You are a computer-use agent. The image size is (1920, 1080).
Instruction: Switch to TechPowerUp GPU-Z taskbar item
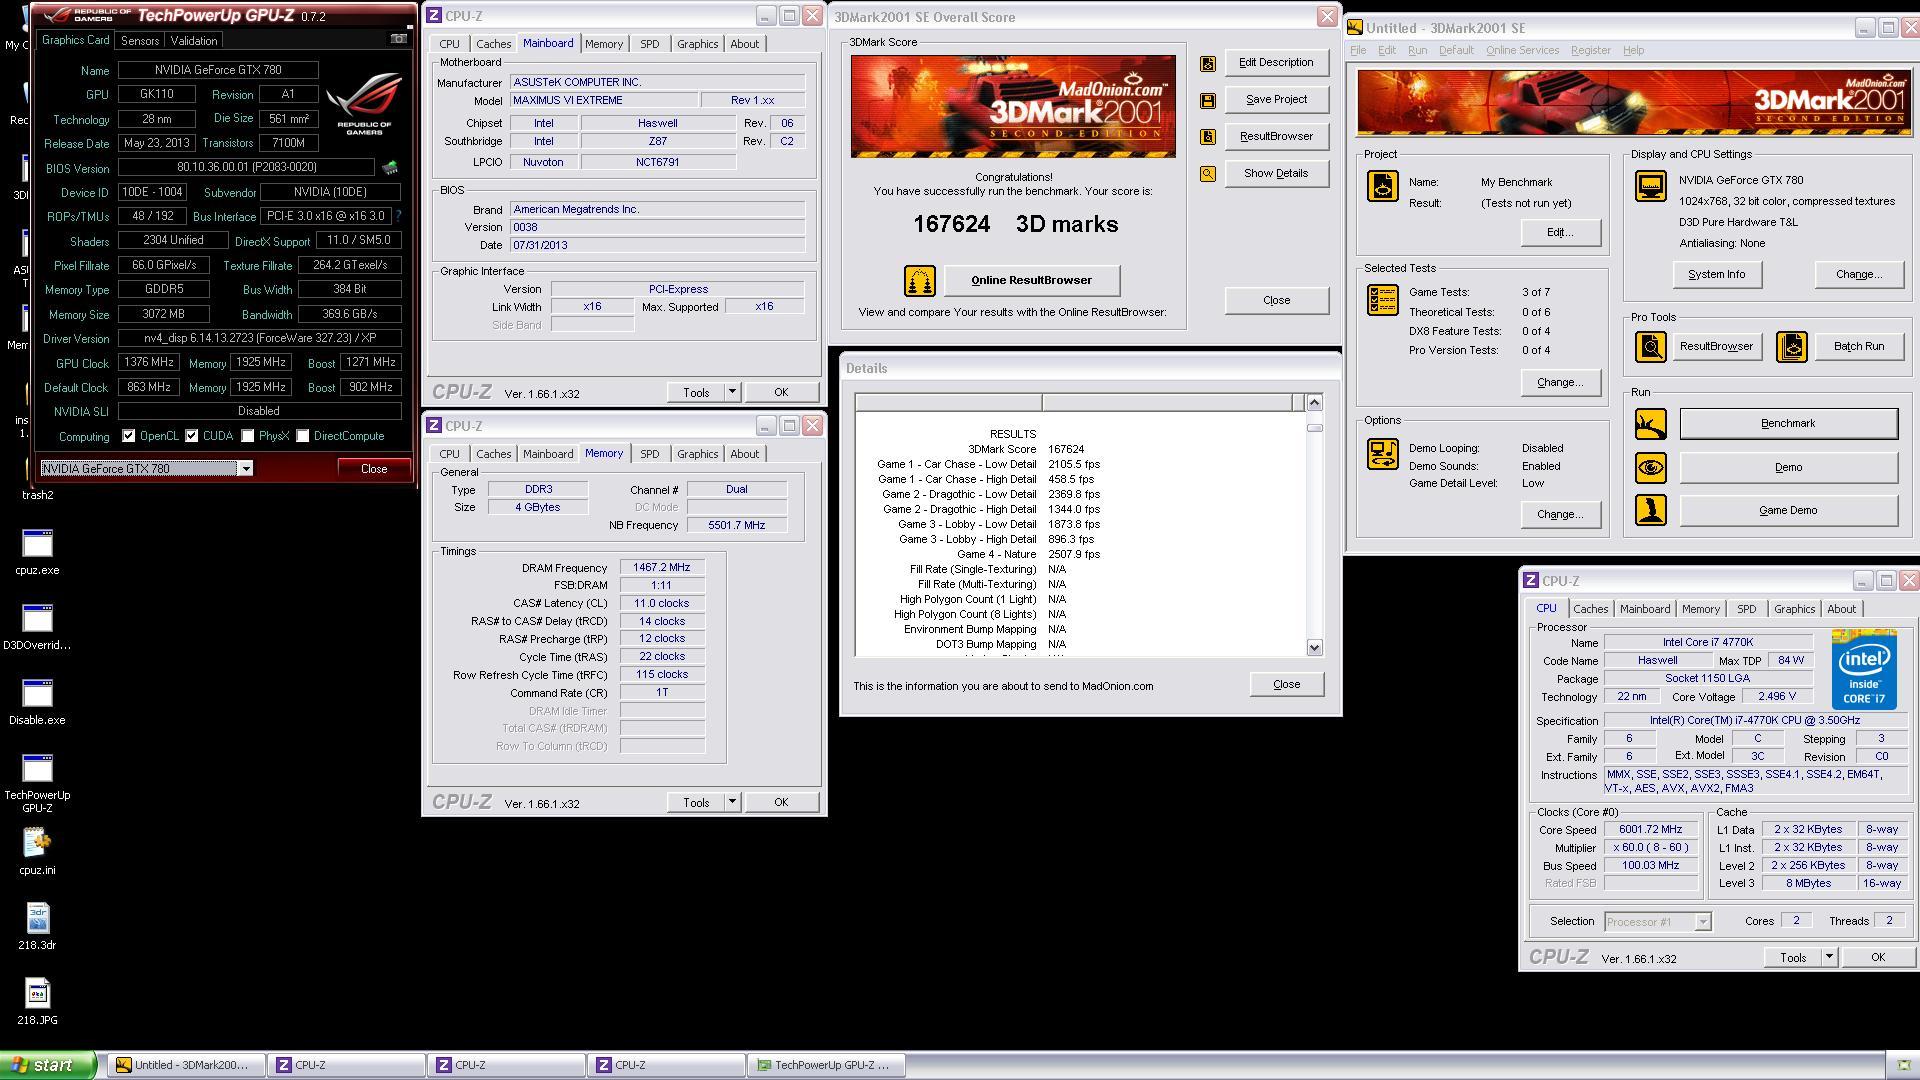click(x=828, y=1066)
